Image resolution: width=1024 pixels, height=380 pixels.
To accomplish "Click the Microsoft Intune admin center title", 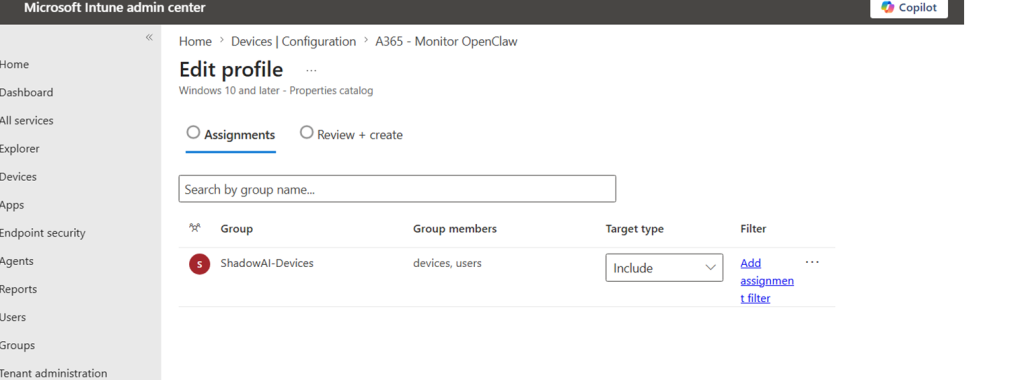I will (114, 8).
